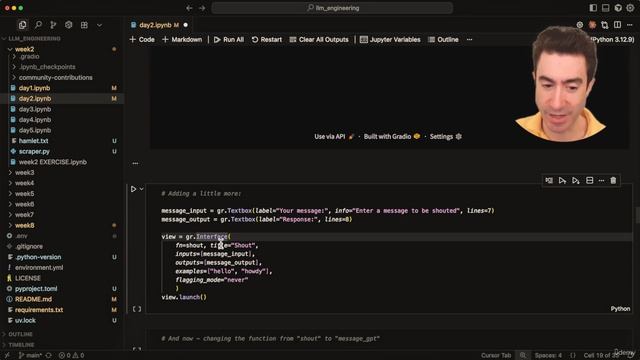Expand the .ipynb_checkpoints folder

pyautogui.click(x=47, y=67)
